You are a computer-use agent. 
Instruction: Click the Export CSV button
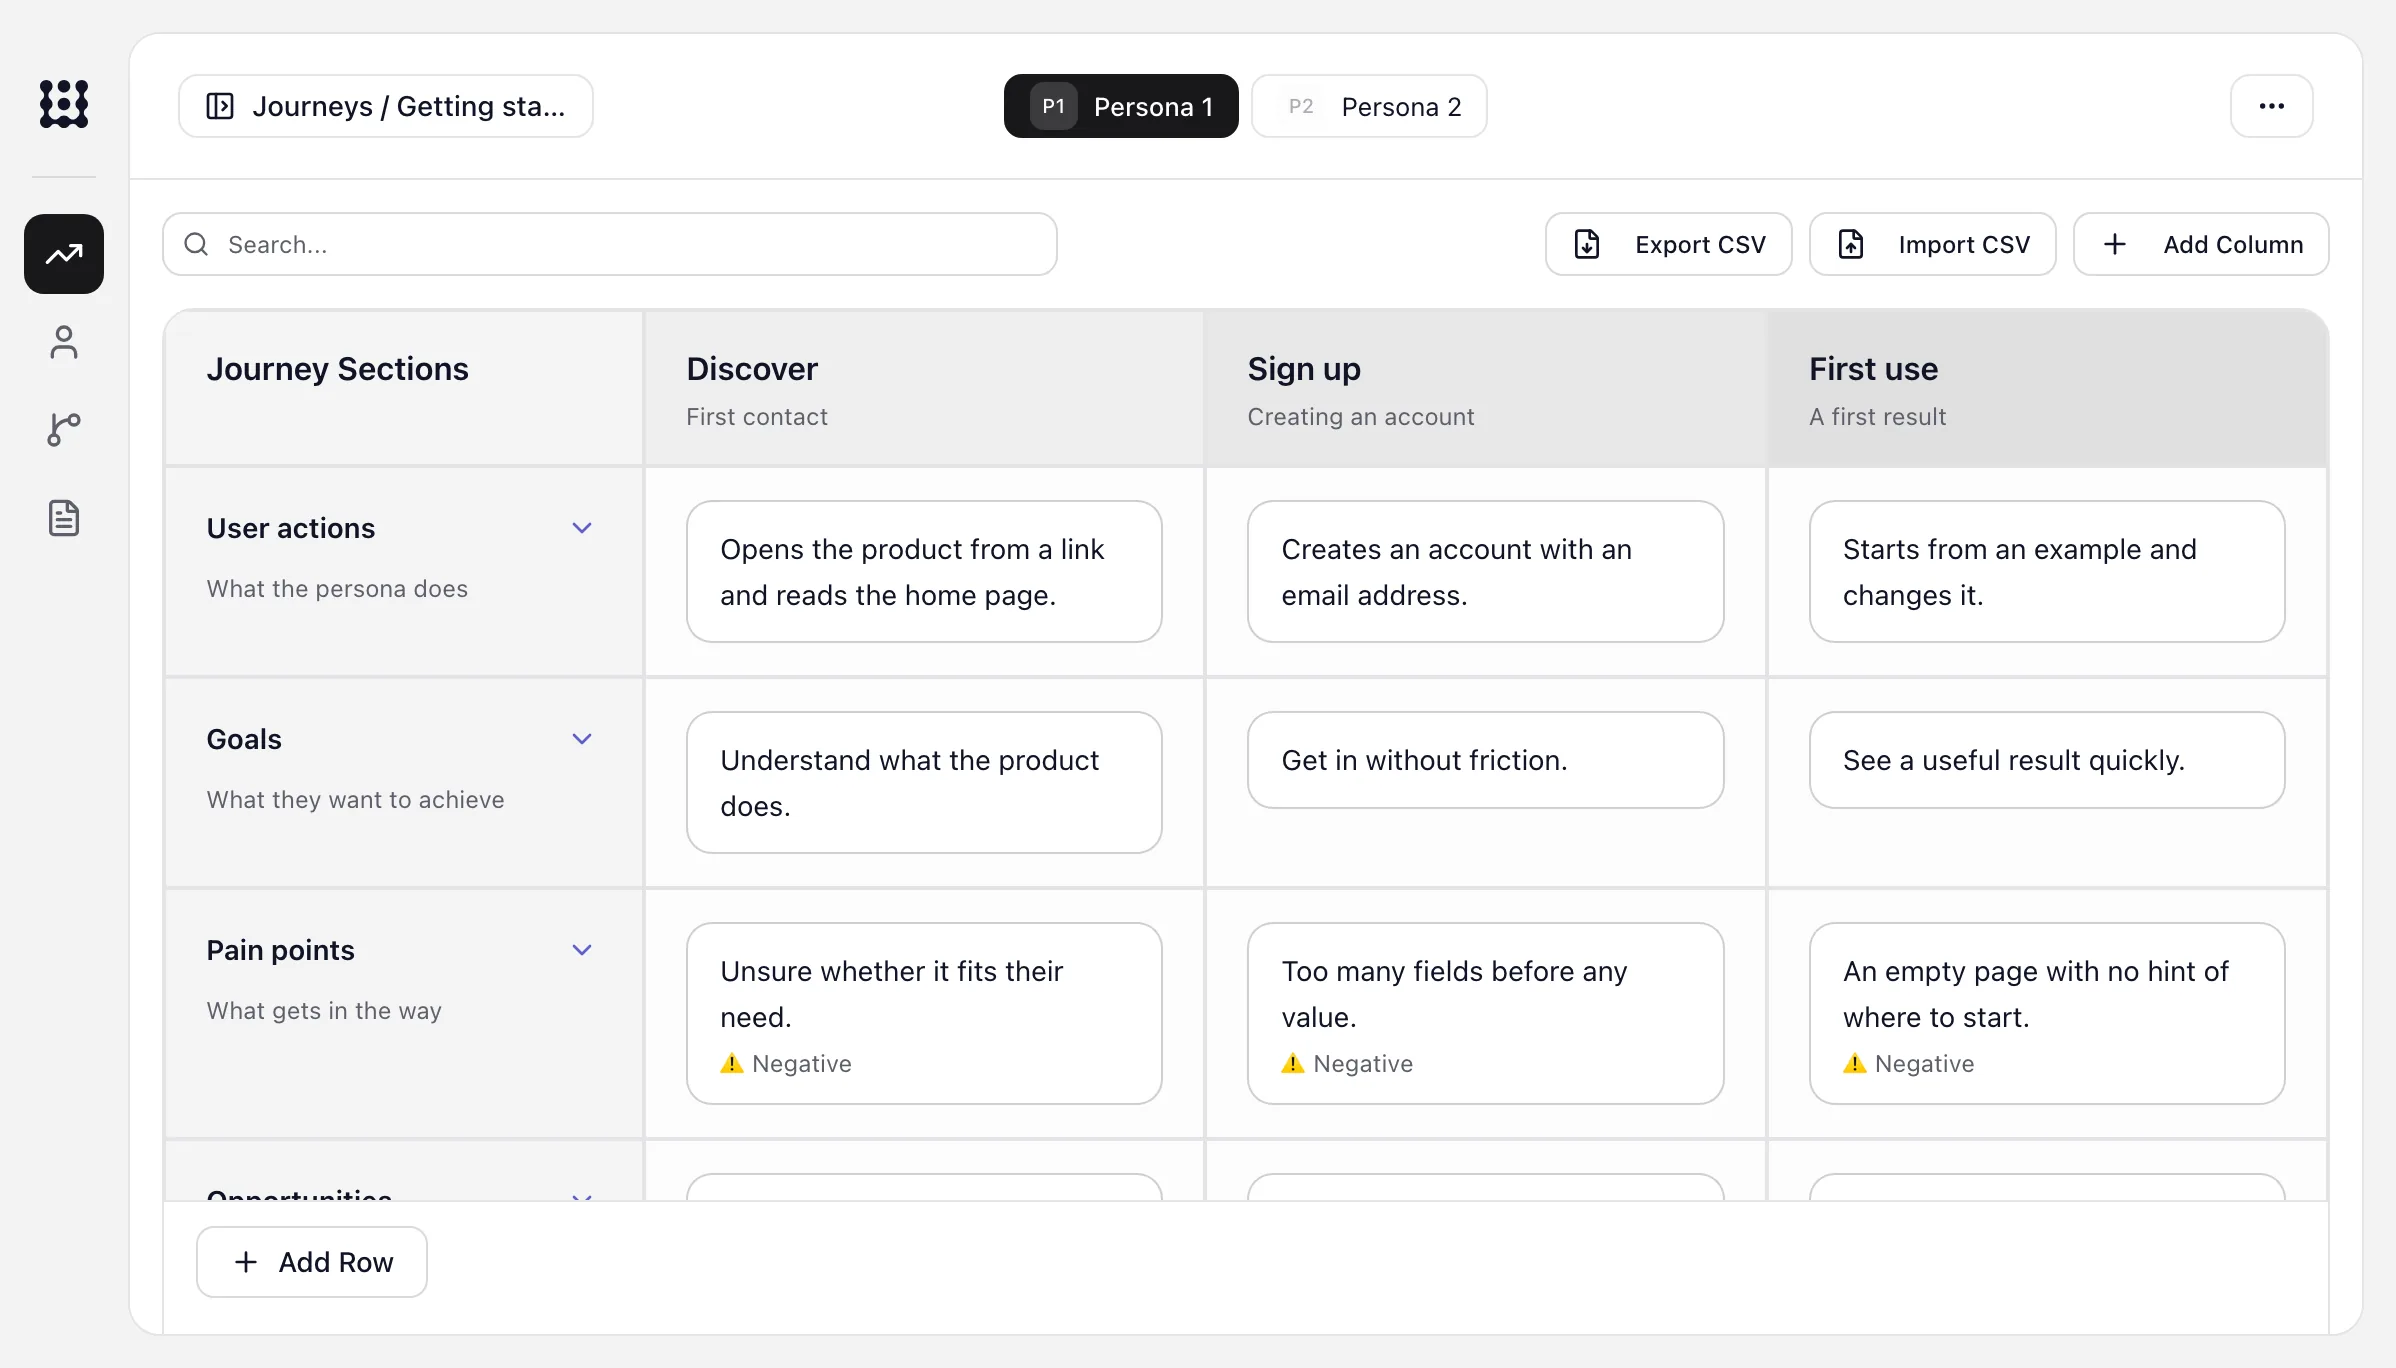coord(1668,244)
